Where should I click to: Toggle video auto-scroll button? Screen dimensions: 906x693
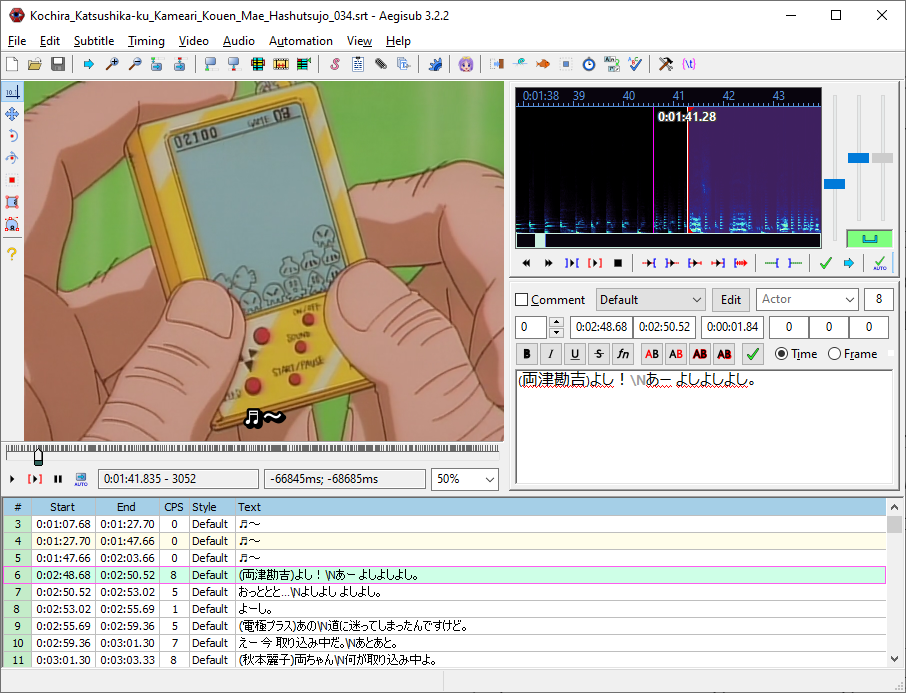coord(81,479)
